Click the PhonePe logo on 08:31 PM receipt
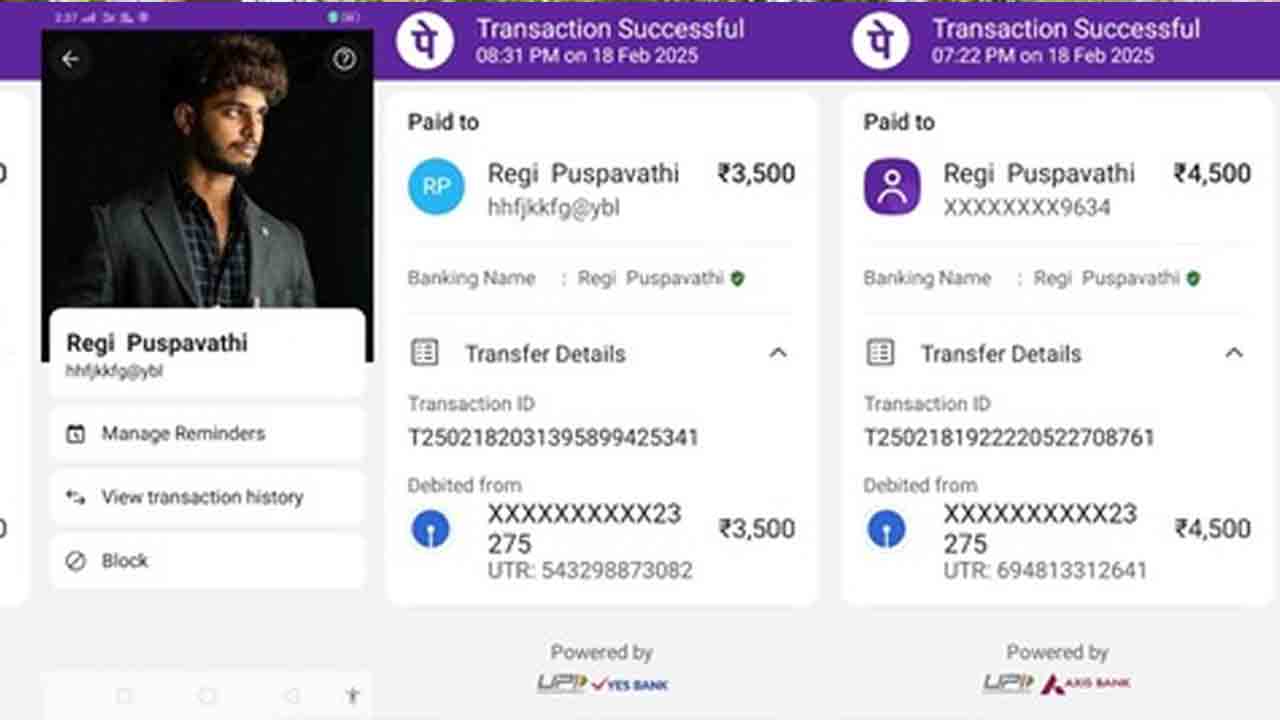The width and height of the screenshot is (1280, 720). [425, 41]
